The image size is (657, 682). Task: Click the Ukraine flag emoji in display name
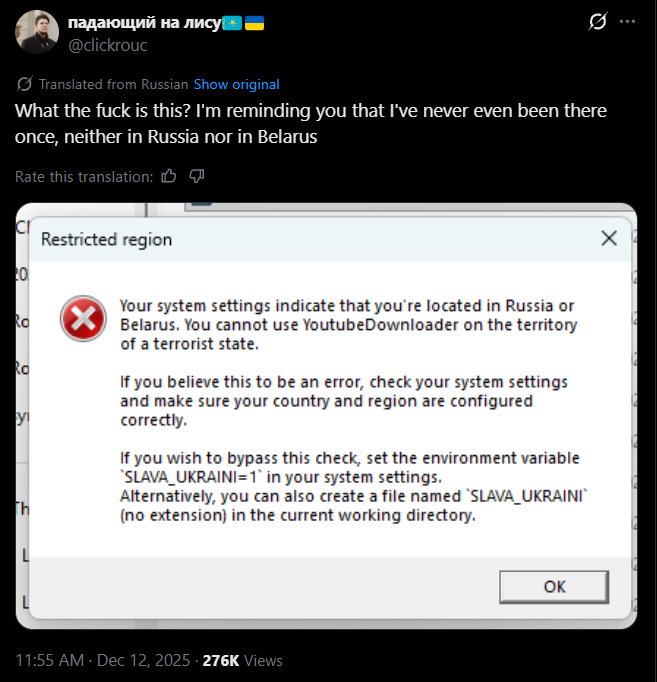point(254,23)
